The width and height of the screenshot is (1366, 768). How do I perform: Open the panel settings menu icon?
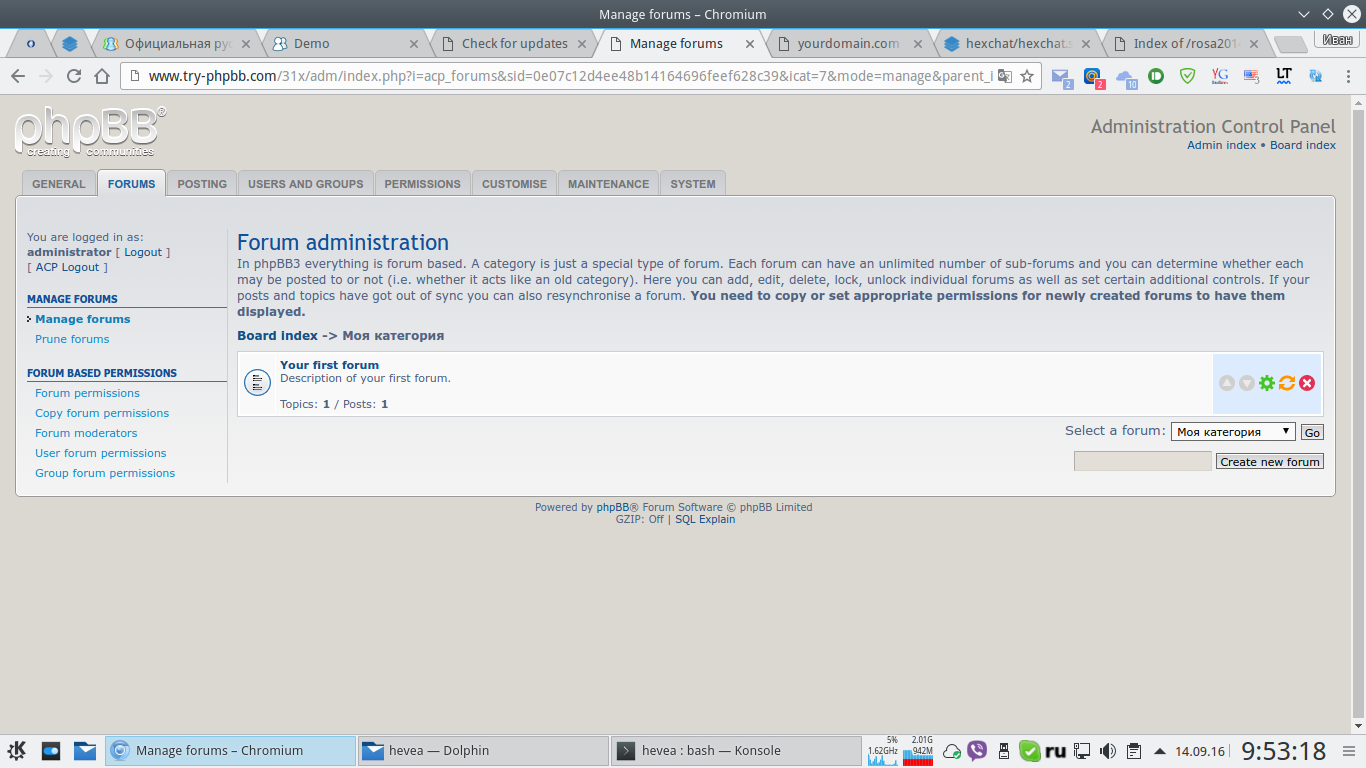(1351, 751)
